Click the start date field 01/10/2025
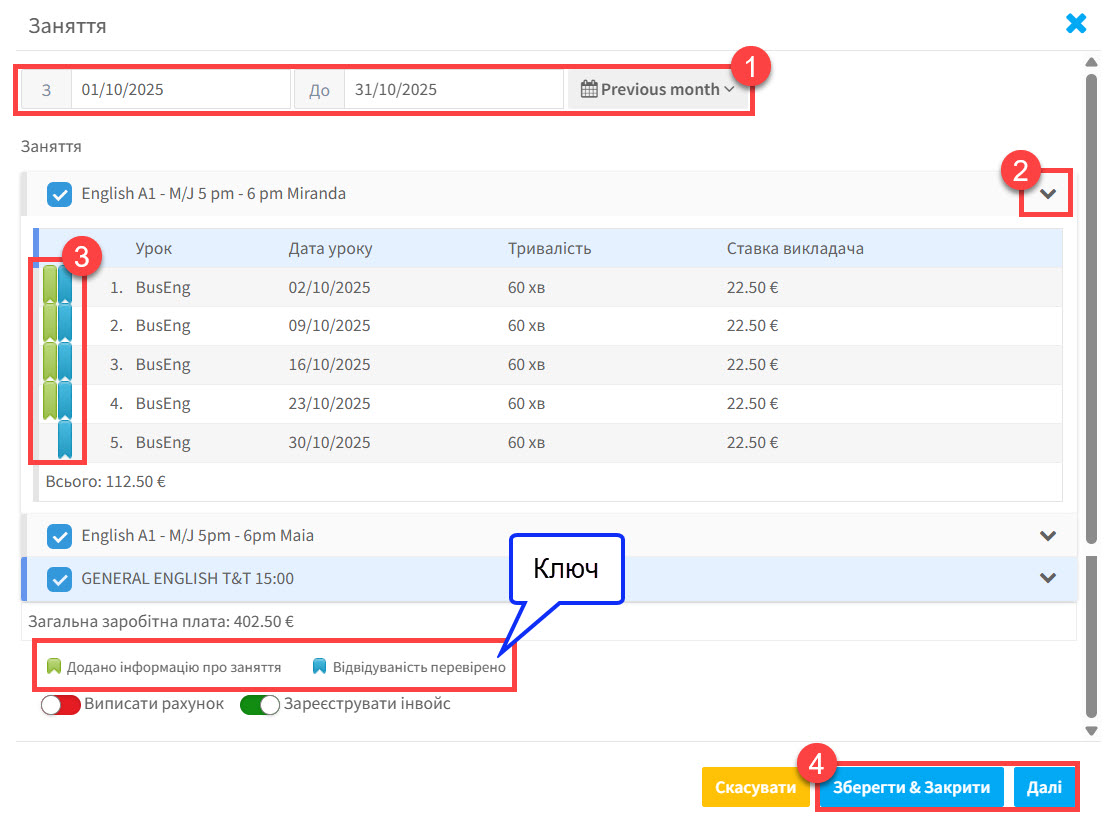The width and height of the screenshot is (1110, 827). click(x=180, y=89)
